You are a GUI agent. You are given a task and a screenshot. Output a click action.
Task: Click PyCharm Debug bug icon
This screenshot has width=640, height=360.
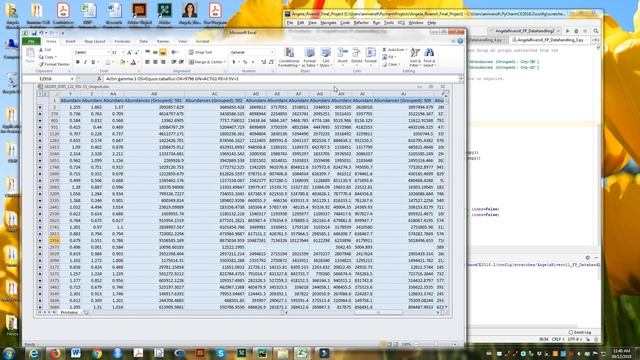click(576, 31)
